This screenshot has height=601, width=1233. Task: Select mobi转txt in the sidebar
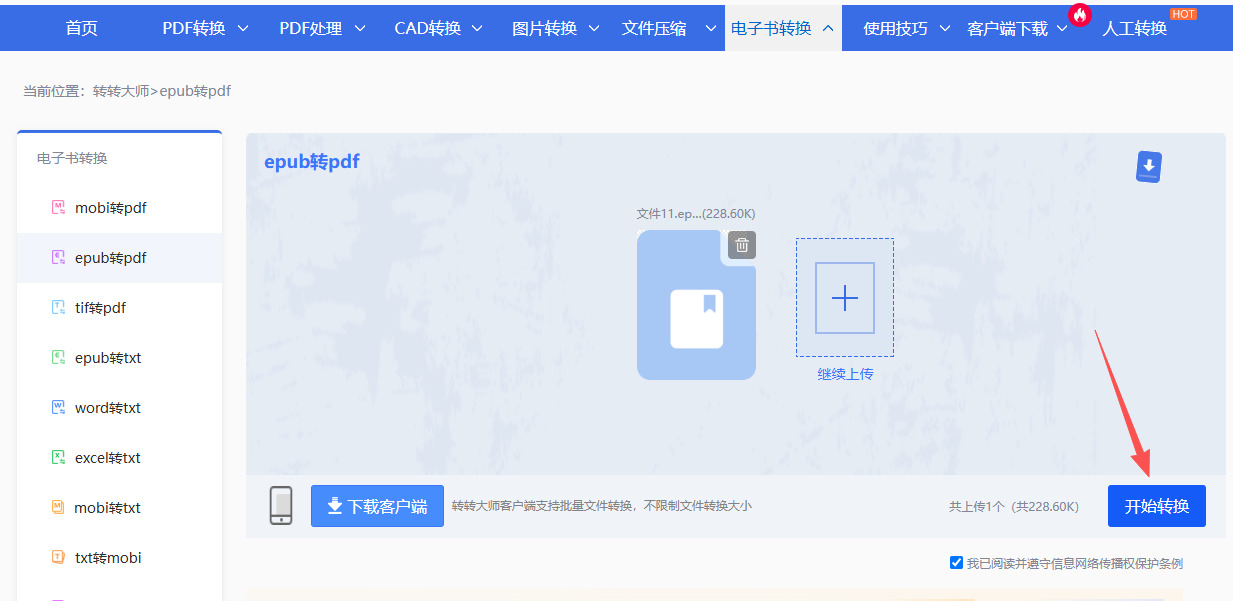[x=119, y=508]
